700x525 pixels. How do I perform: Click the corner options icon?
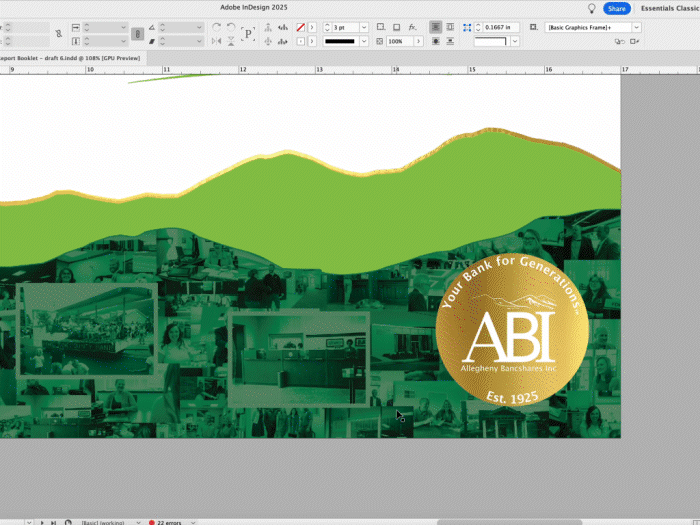(x=380, y=27)
